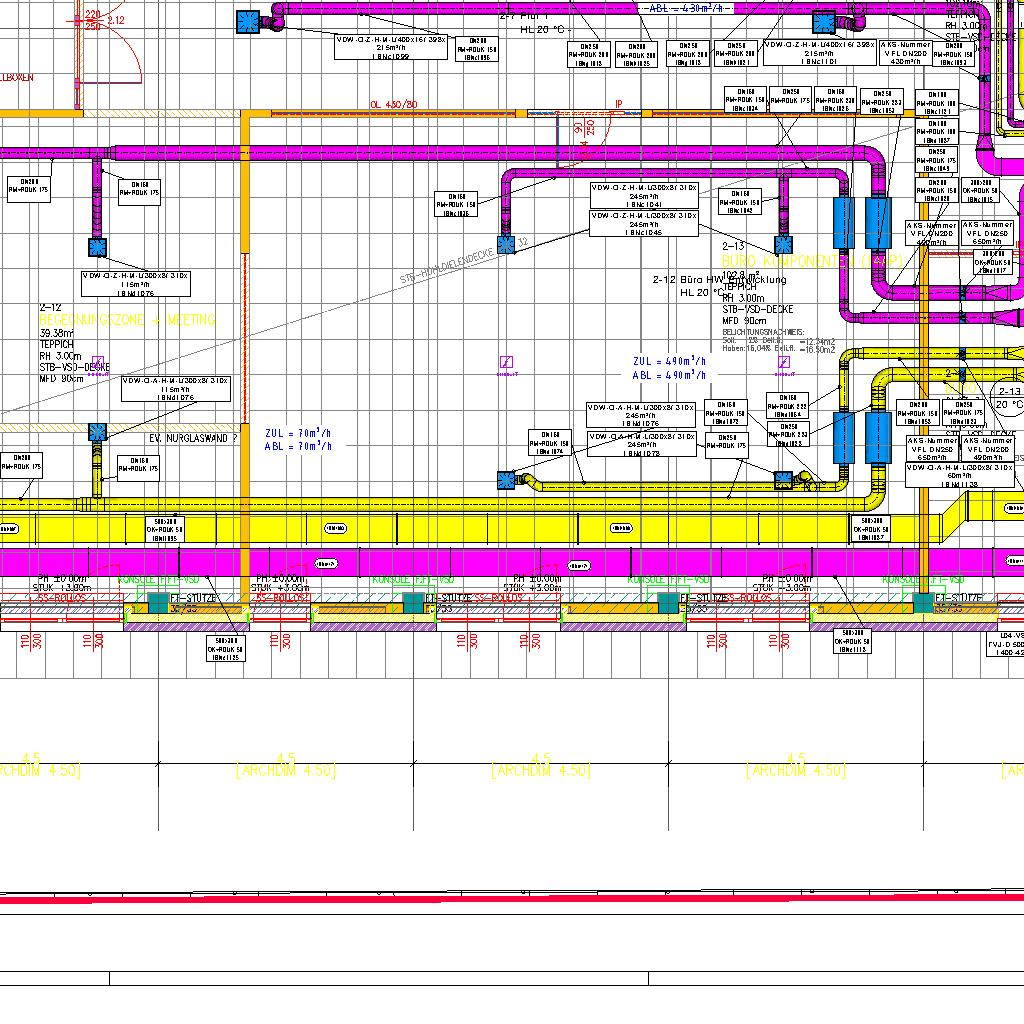
Task: Click the ABL = 490m³/h airflow text
Action: [669, 375]
